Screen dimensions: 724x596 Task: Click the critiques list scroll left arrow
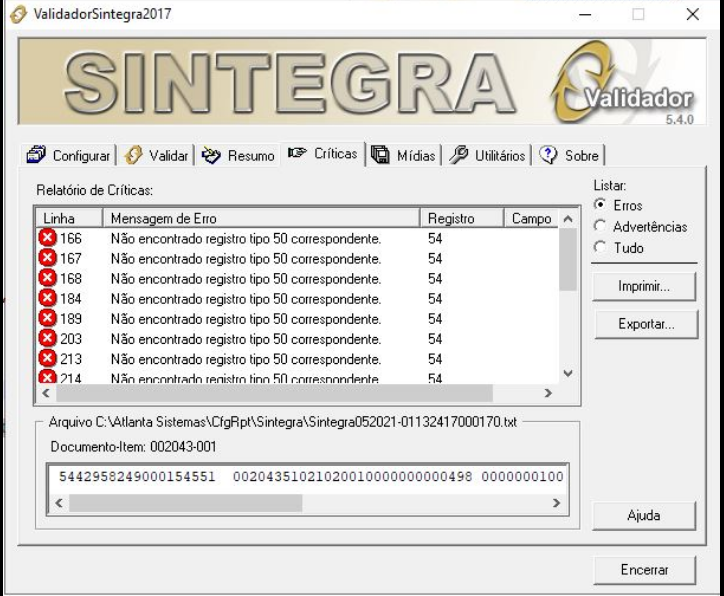(x=46, y=393)
